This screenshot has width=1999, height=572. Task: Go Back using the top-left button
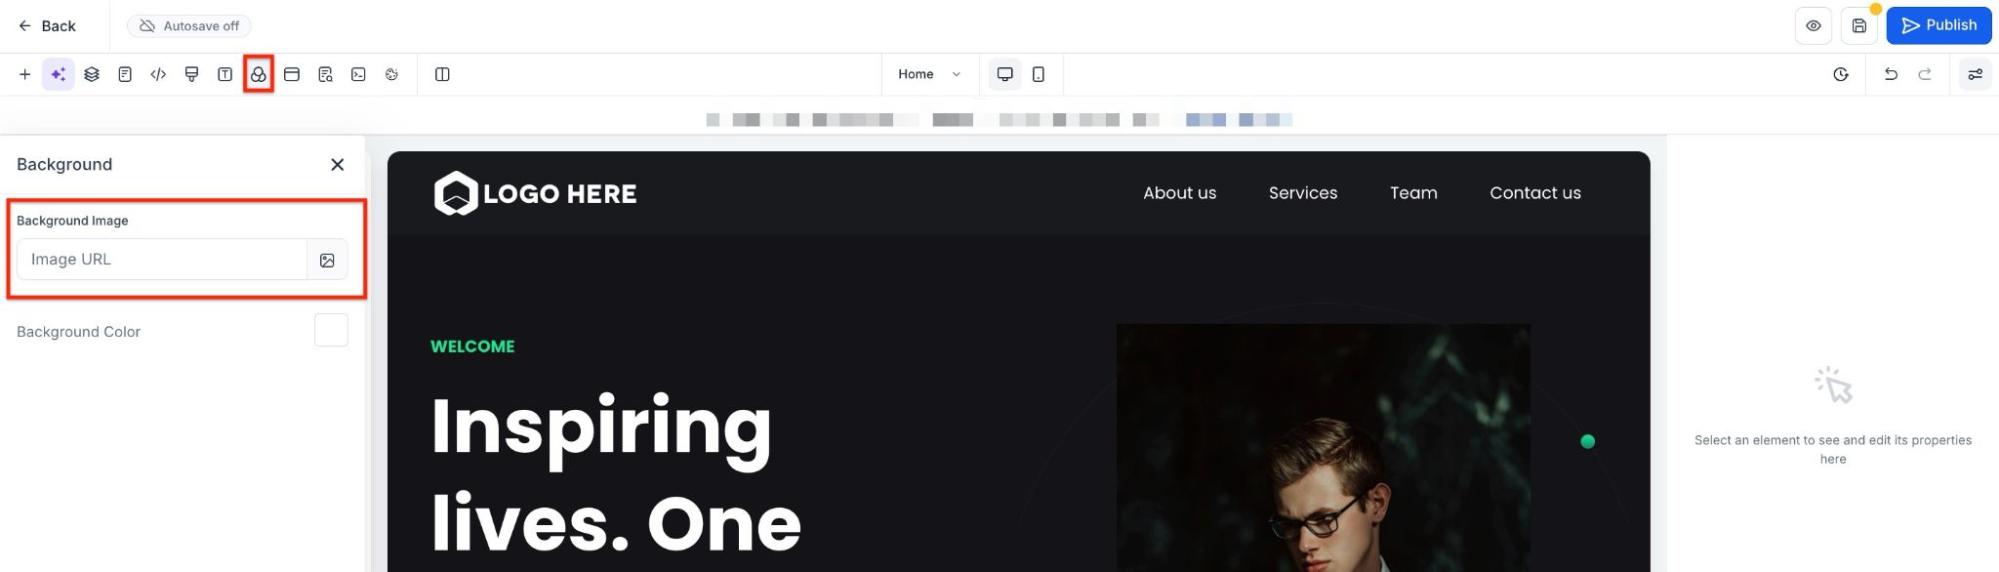(x=47, y=26)
